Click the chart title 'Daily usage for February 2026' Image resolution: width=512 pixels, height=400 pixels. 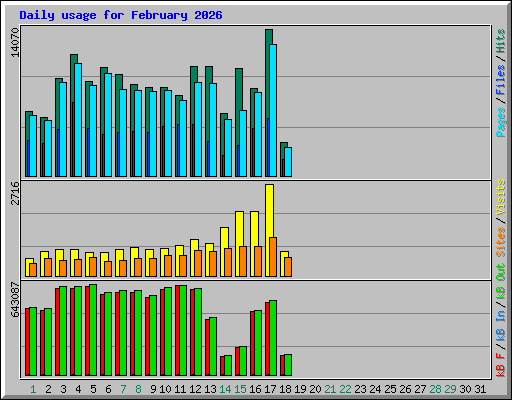point(121,15)
